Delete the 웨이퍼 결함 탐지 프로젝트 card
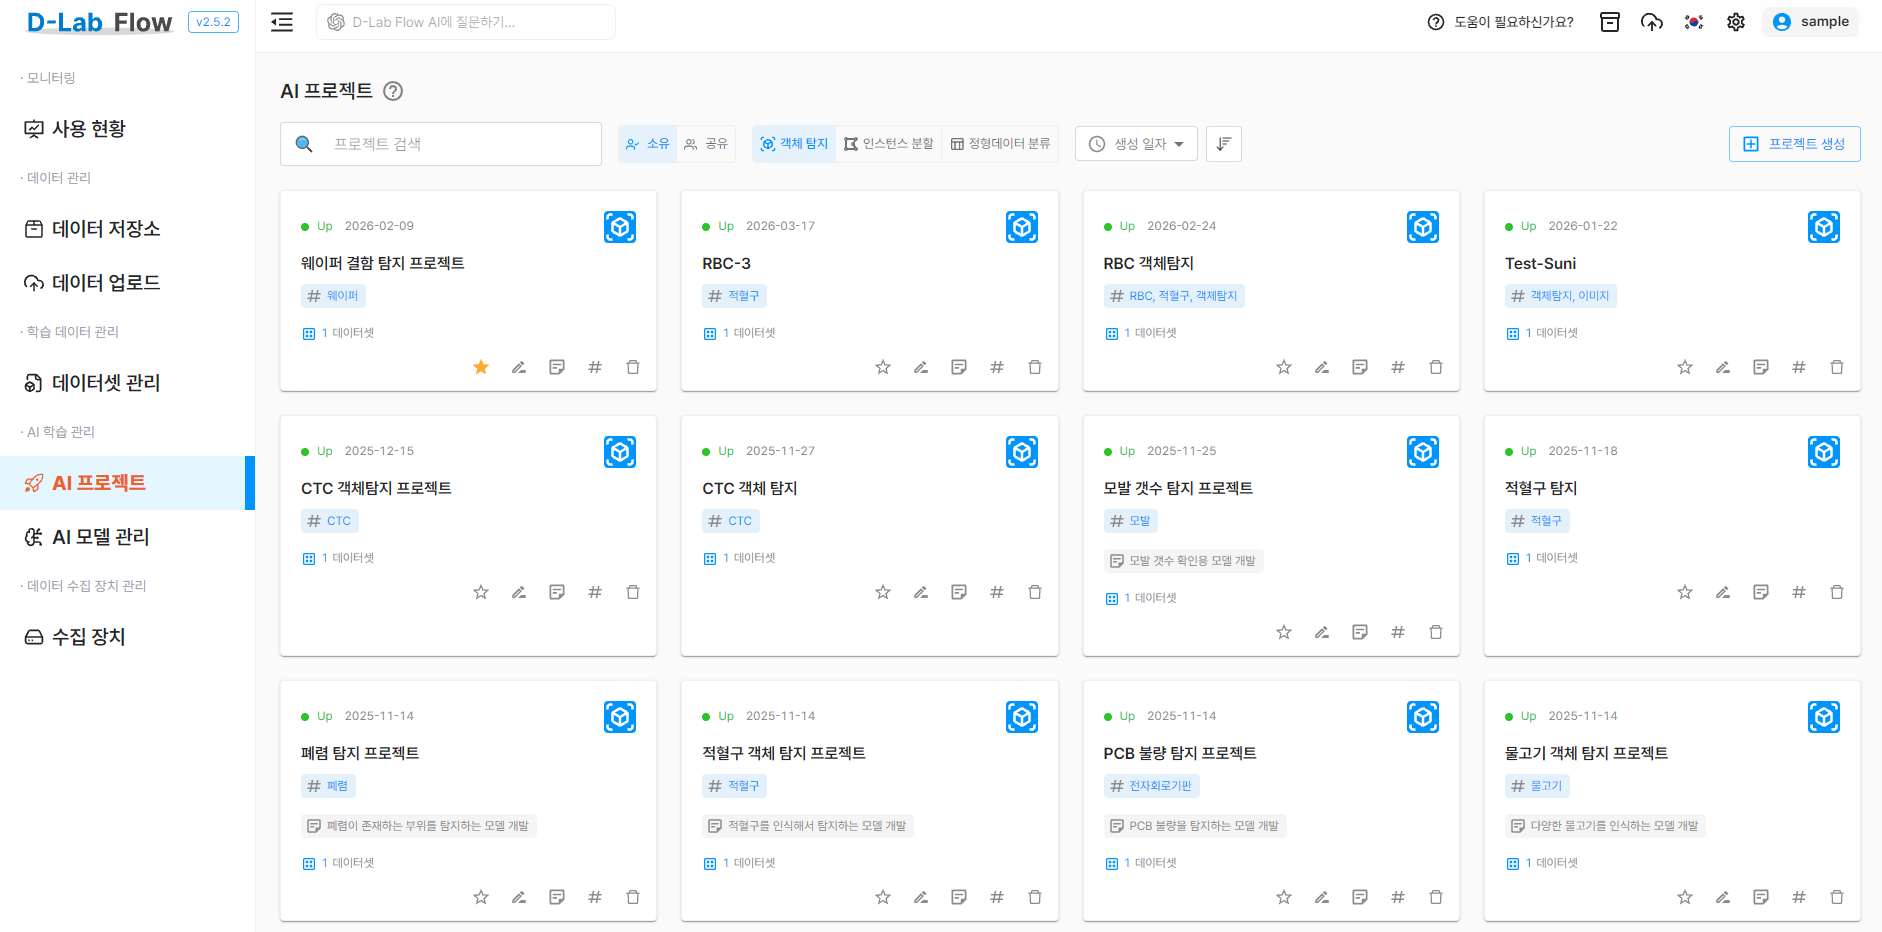 click(633, 367)
